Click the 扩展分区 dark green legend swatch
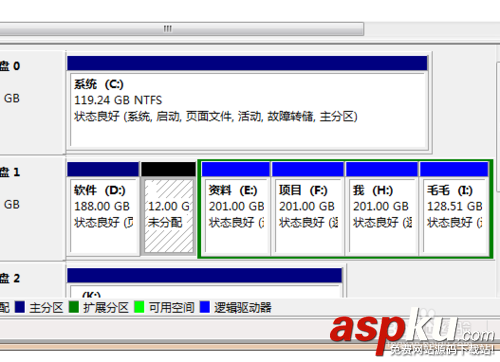Image resolution: width=500 pixels, height=362 pixels. pyautogui.click(x=74, y=307)
